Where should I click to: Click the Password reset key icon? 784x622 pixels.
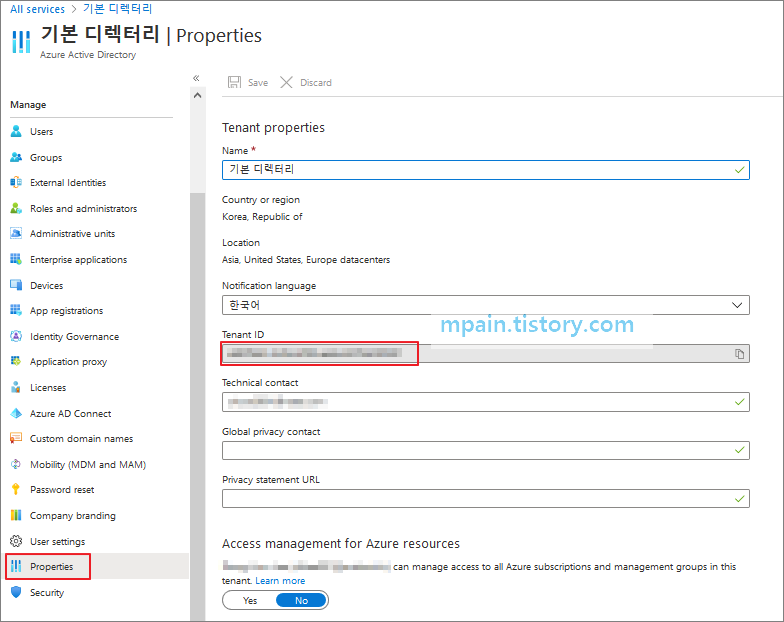click(x=16, y=489)
